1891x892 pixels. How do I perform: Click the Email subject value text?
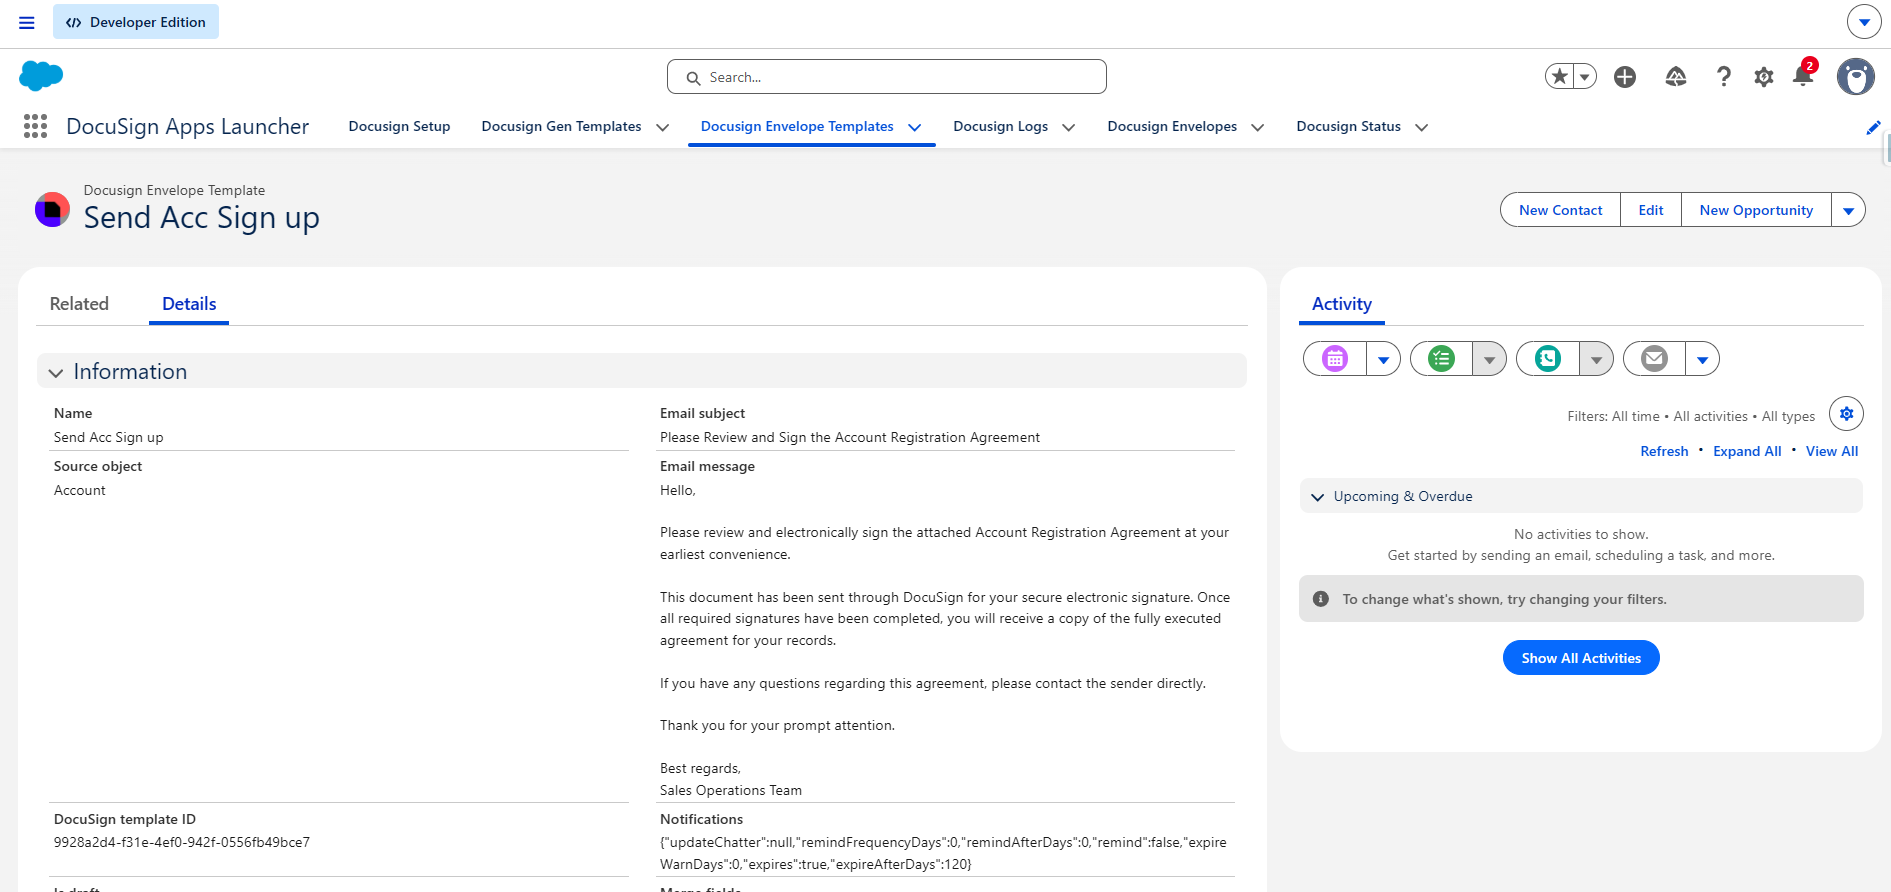click(x=850, y=437)
